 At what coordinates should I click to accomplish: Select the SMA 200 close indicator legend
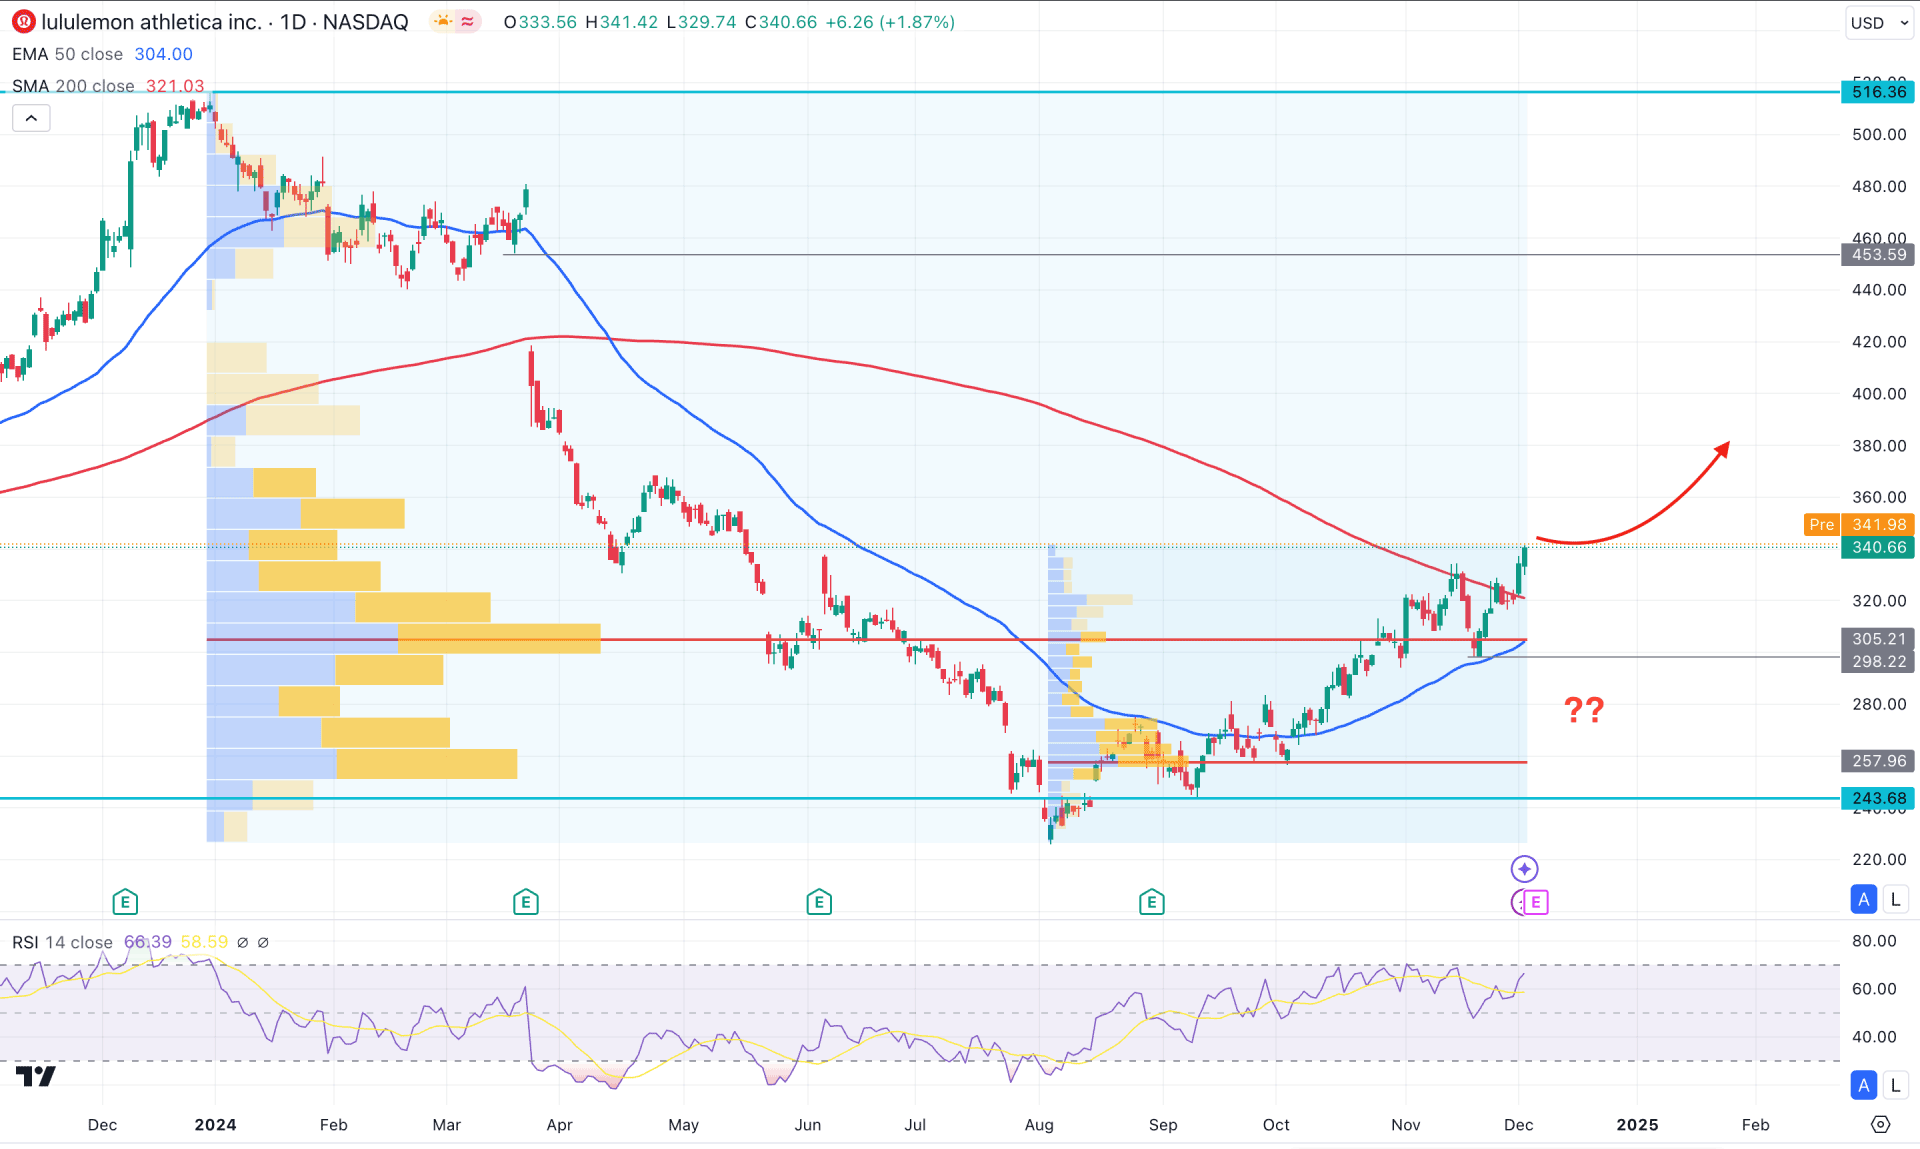click(x=73, y=86)
